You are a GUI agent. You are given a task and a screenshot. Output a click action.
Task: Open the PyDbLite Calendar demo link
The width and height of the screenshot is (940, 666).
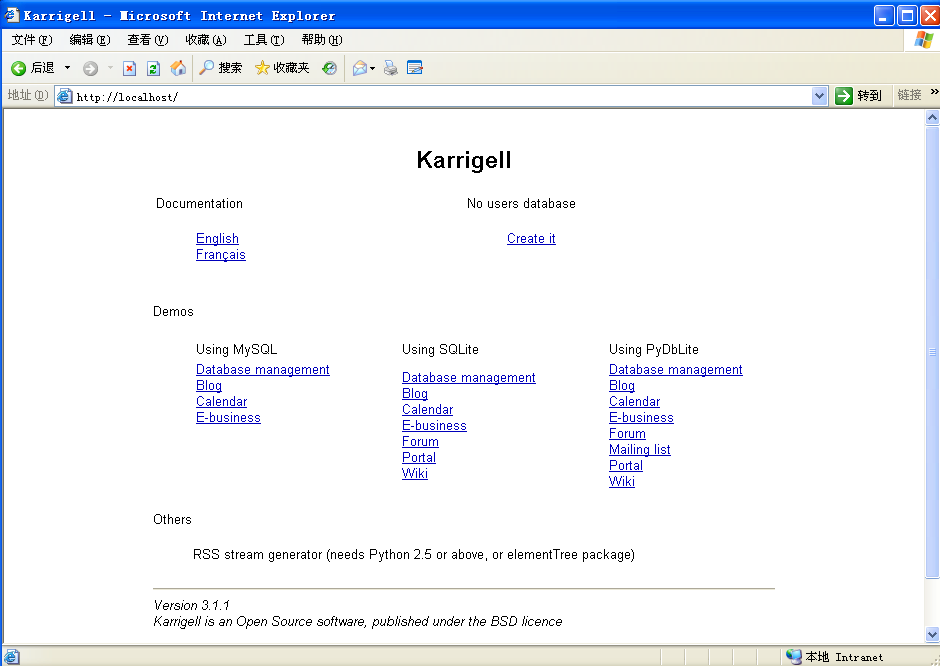[x=634, y=402]
